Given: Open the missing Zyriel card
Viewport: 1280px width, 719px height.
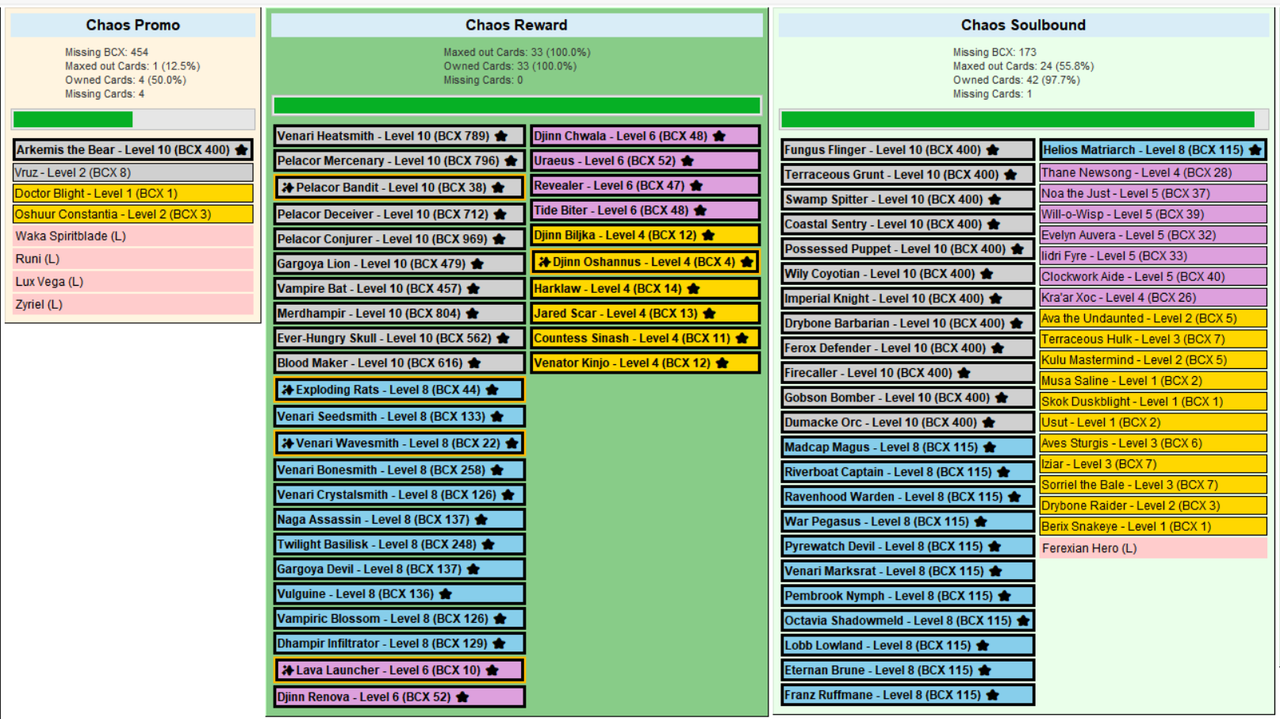Looking at the screenshot, I should coord(133,304).
